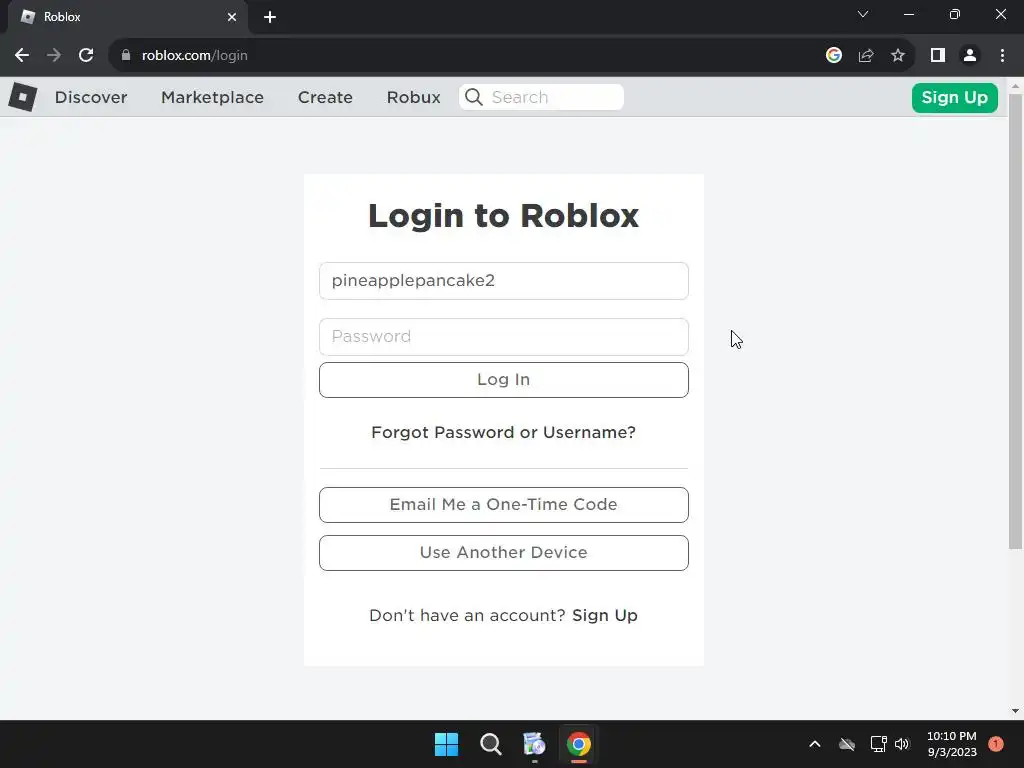Open Windows taskbar search

coord(490,744)
